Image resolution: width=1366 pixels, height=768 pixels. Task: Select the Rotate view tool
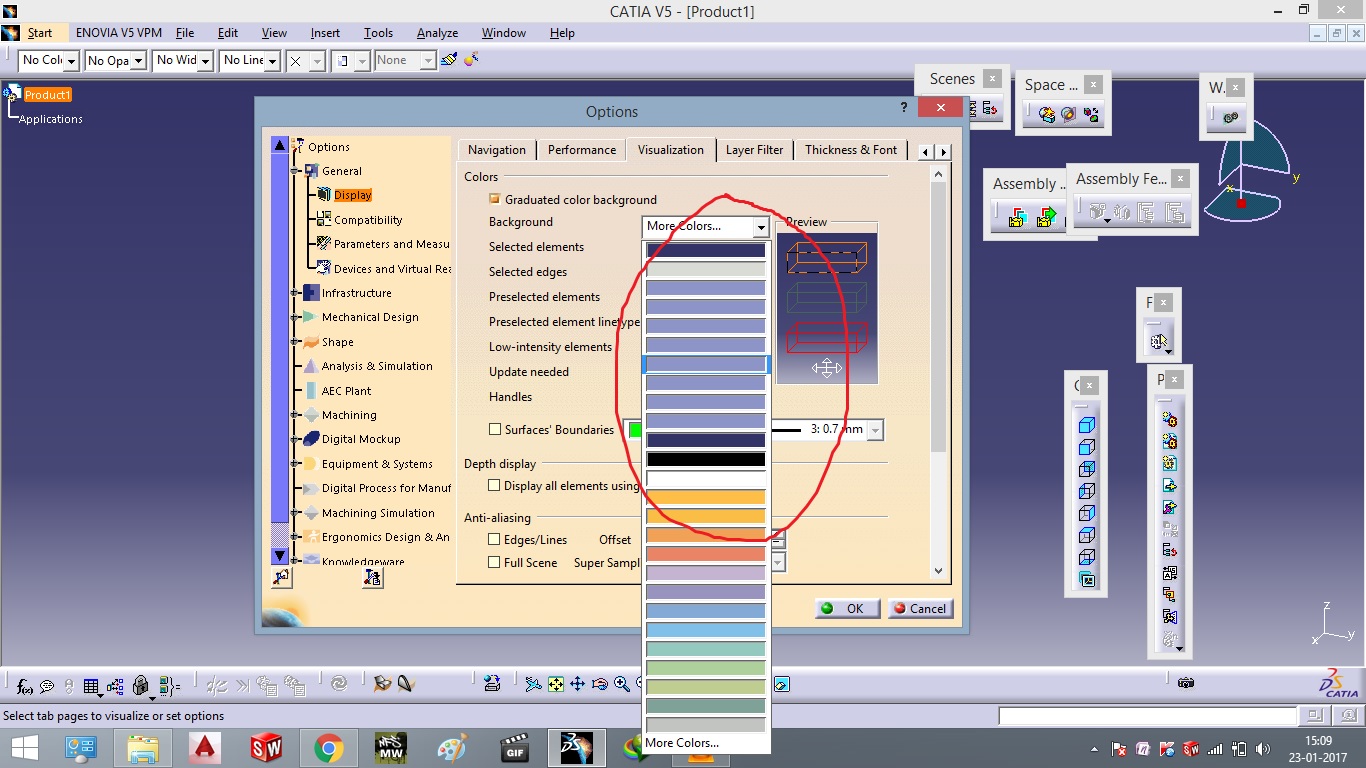(x=600, y=685)
